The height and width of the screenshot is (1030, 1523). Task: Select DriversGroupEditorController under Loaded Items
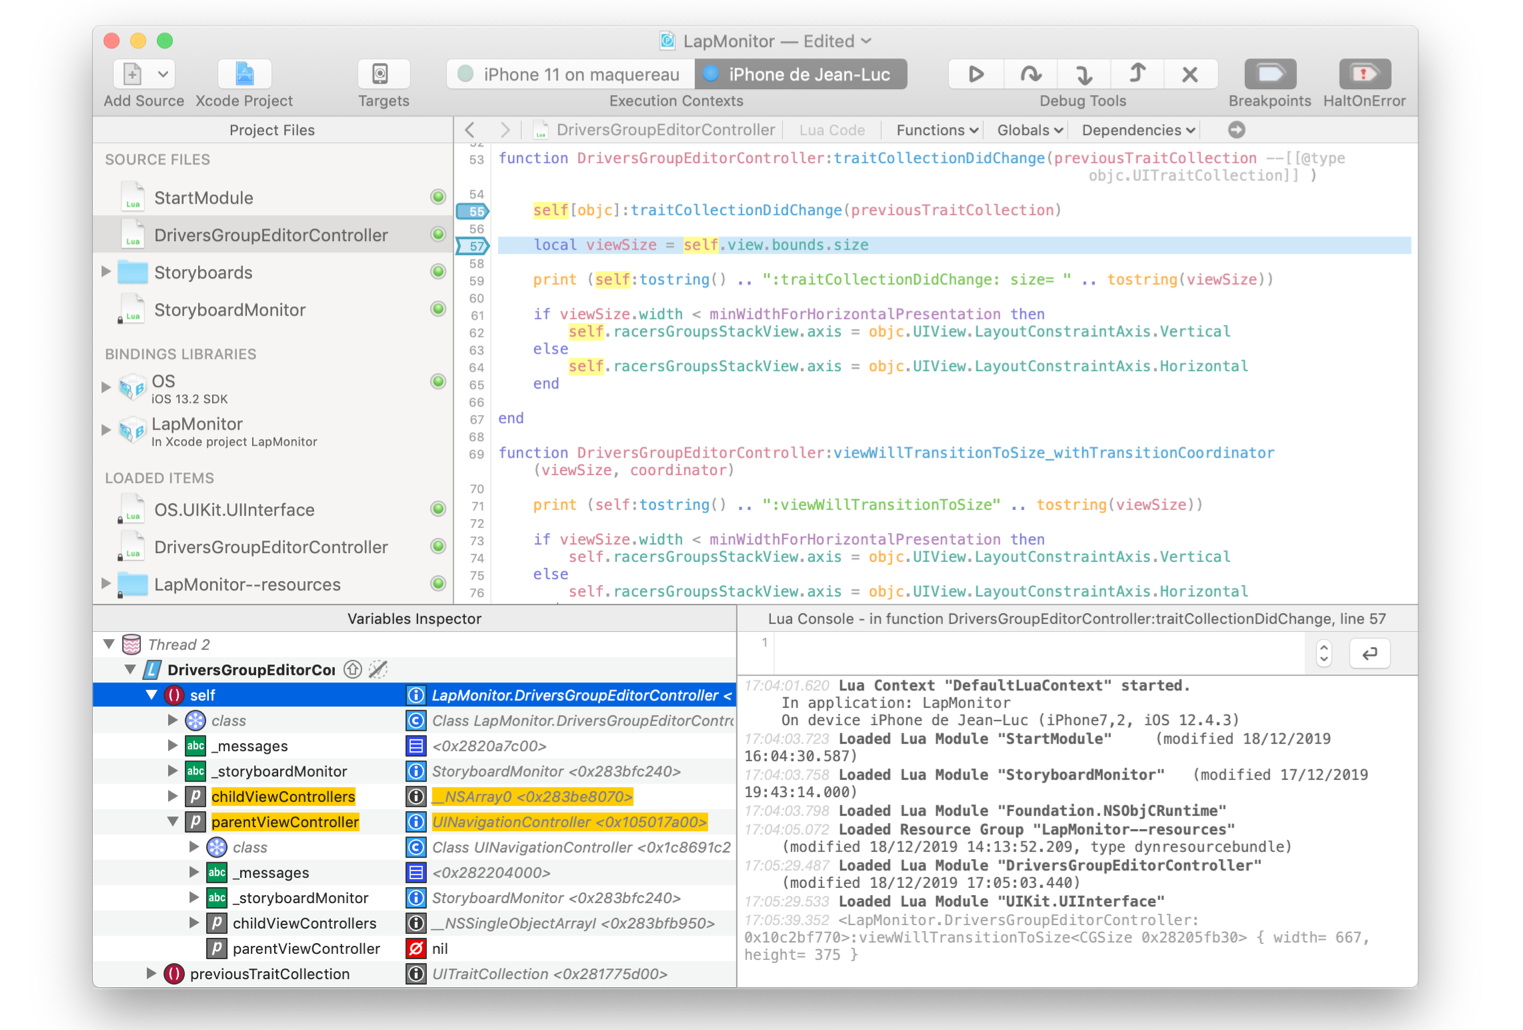271,547
